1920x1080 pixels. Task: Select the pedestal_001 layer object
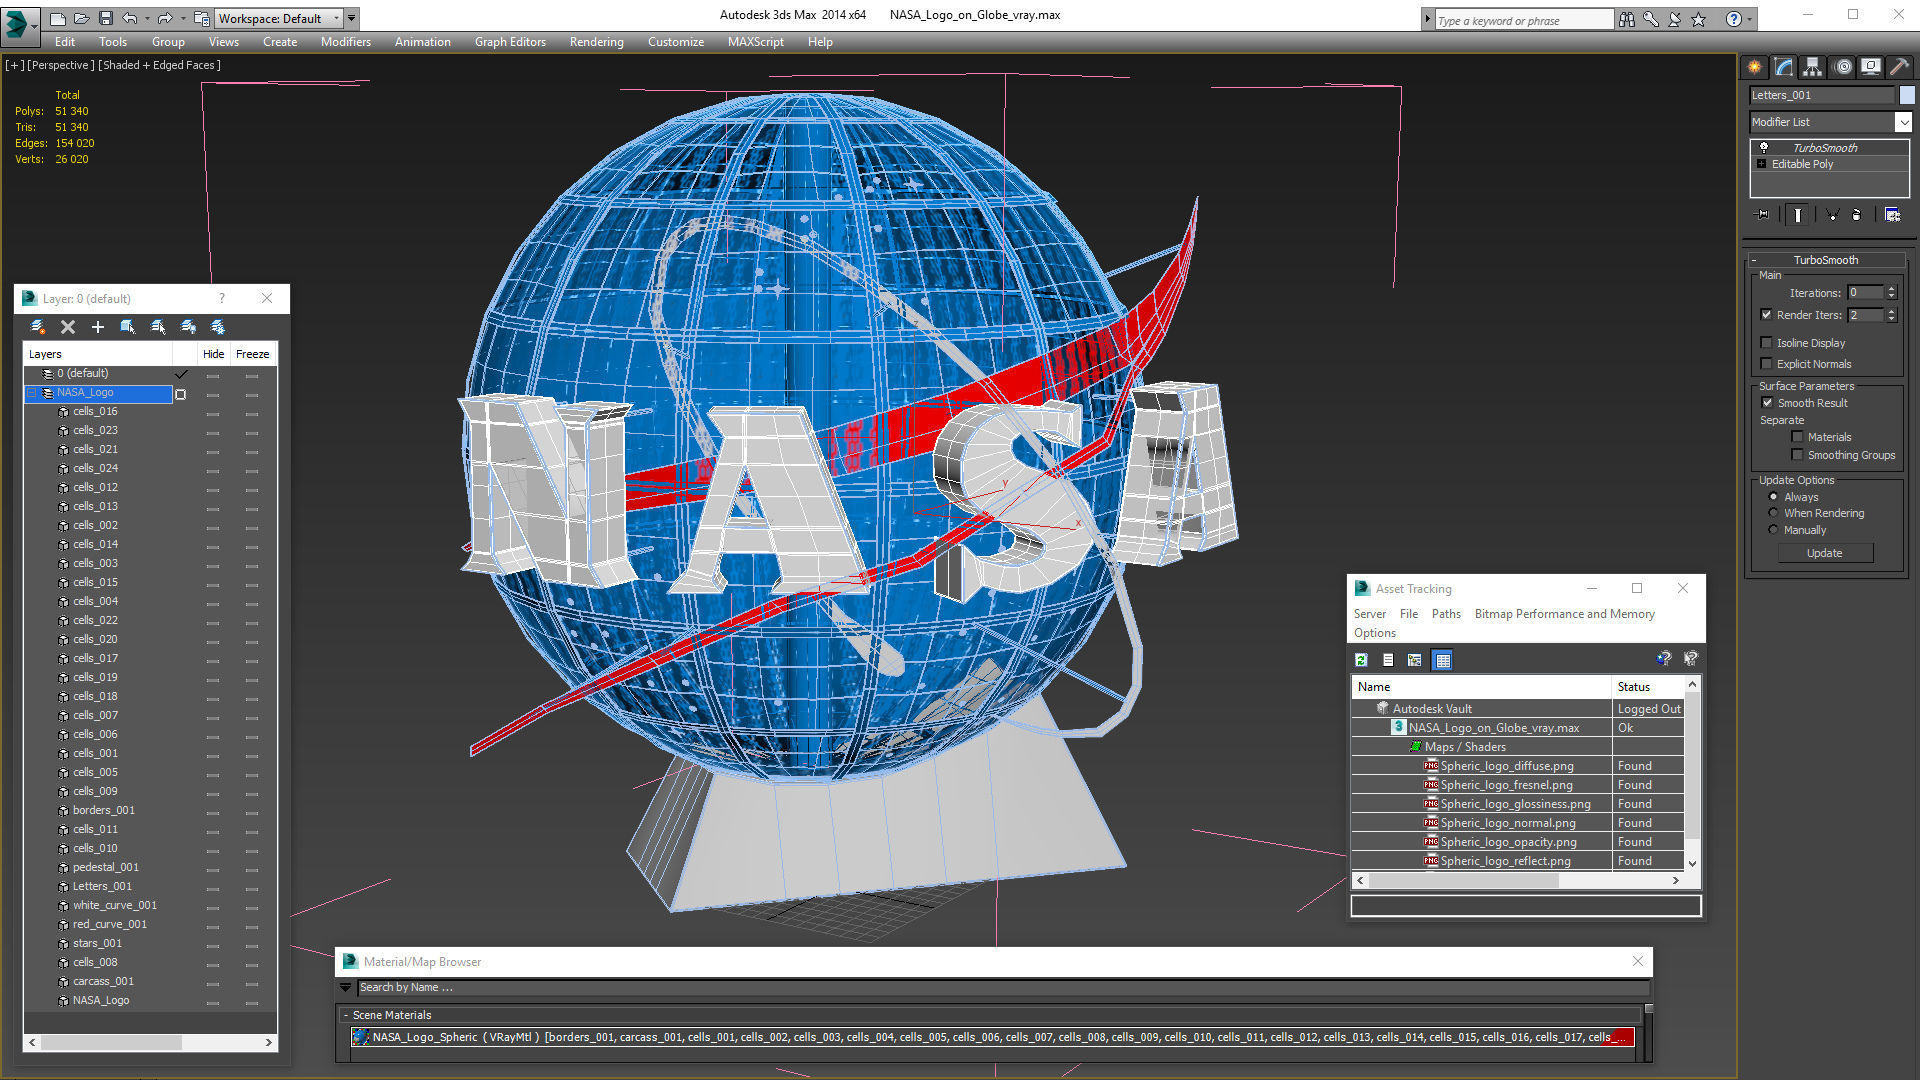[x=105, y=867]
